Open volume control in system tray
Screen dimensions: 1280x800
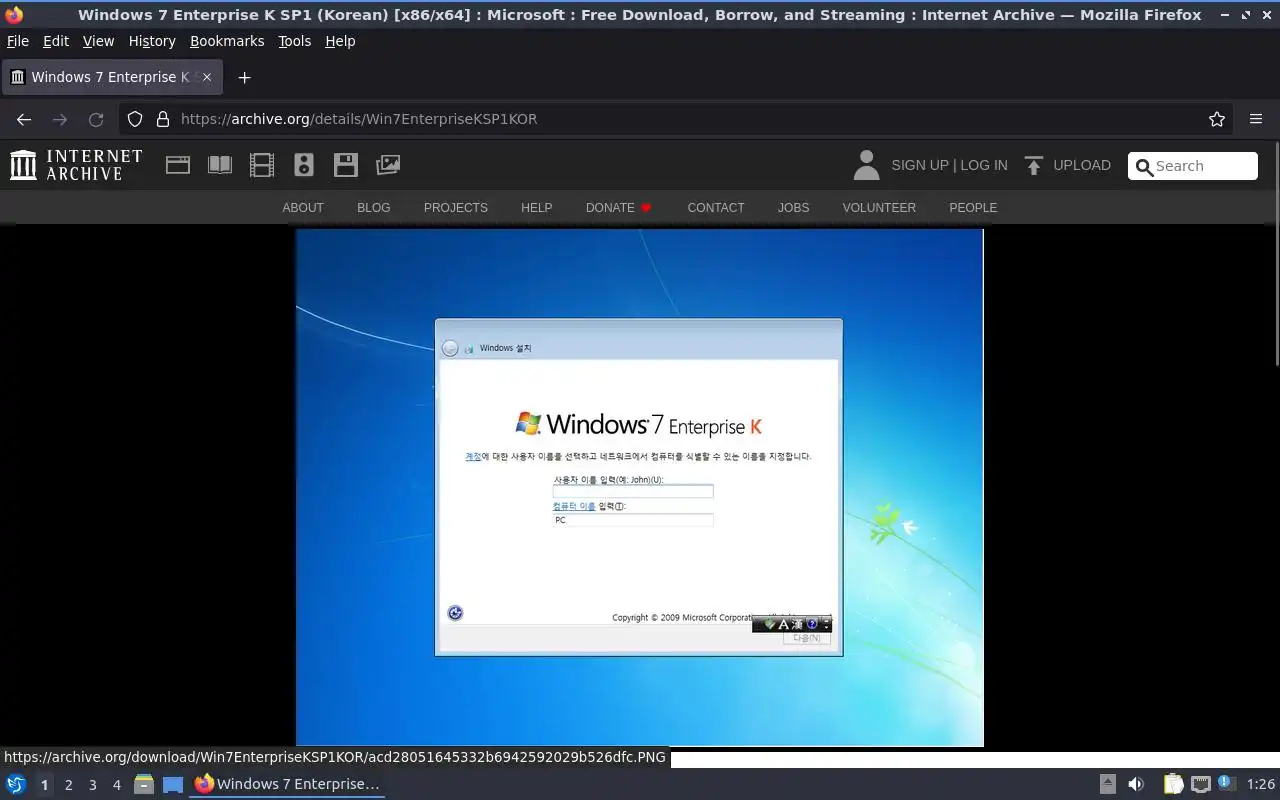tap(1136, 784)
